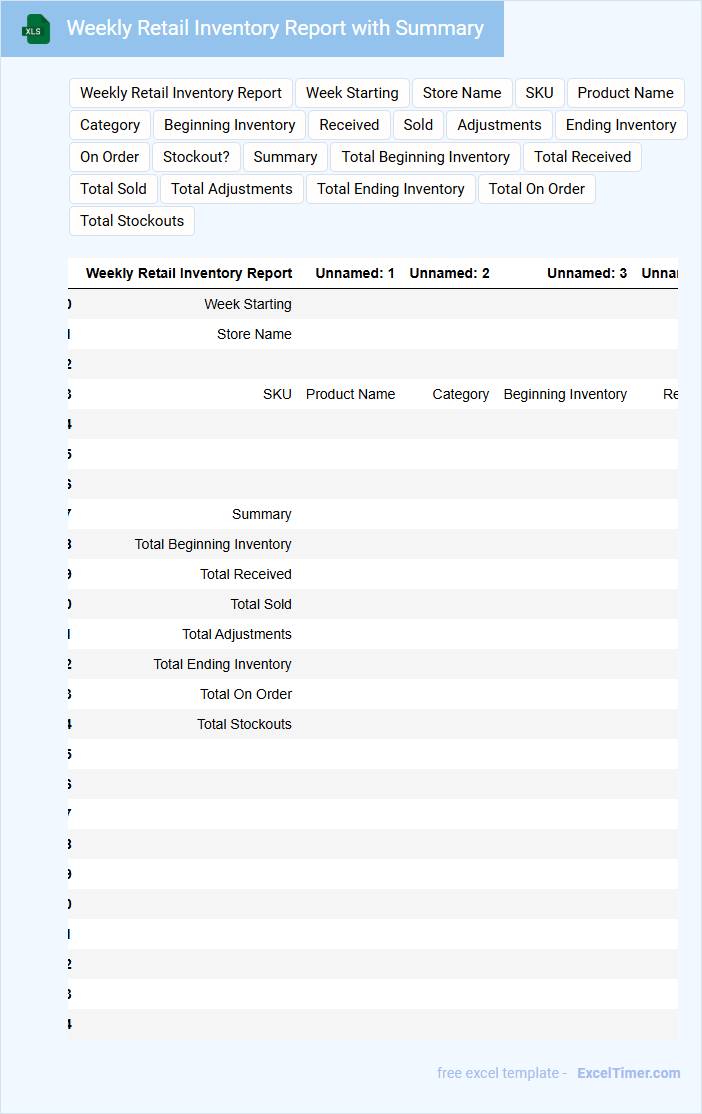Click the 'Unnamed: 1' column header
Screen dimensions: 702x1114
coord(355,274)
